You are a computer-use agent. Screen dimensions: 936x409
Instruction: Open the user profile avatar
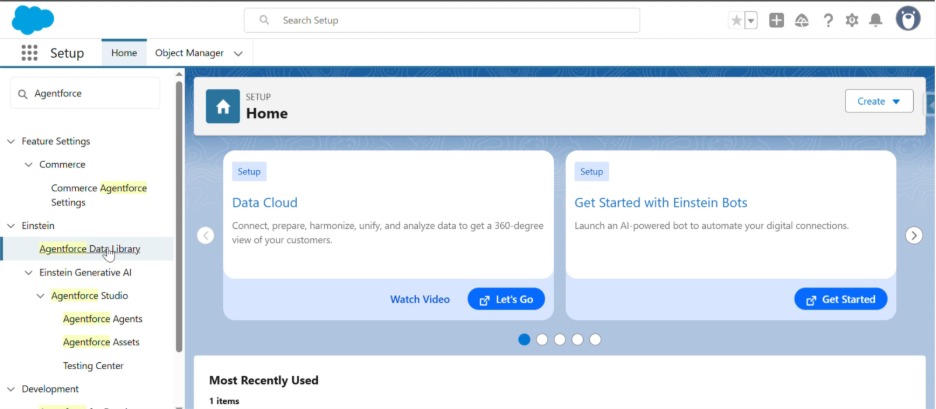tap(908, 19)
